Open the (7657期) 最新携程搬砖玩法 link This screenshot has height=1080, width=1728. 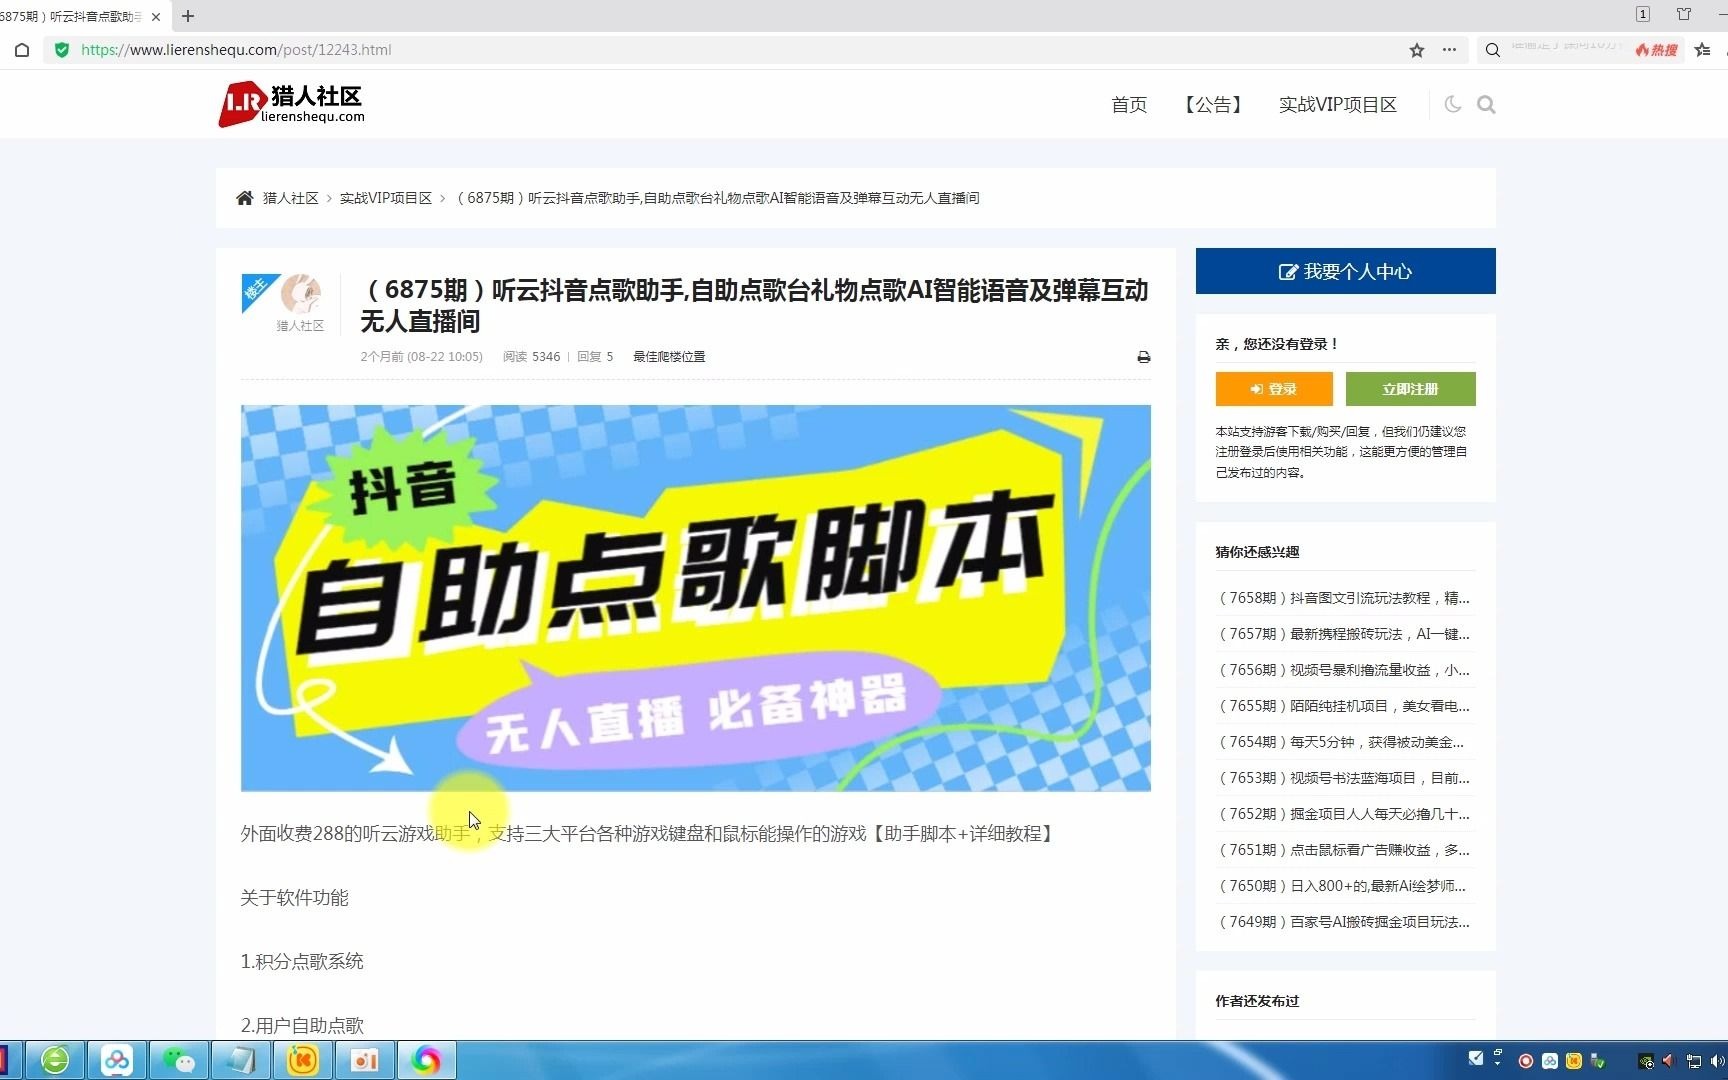pyautogui.click(x=1343, y=634)
